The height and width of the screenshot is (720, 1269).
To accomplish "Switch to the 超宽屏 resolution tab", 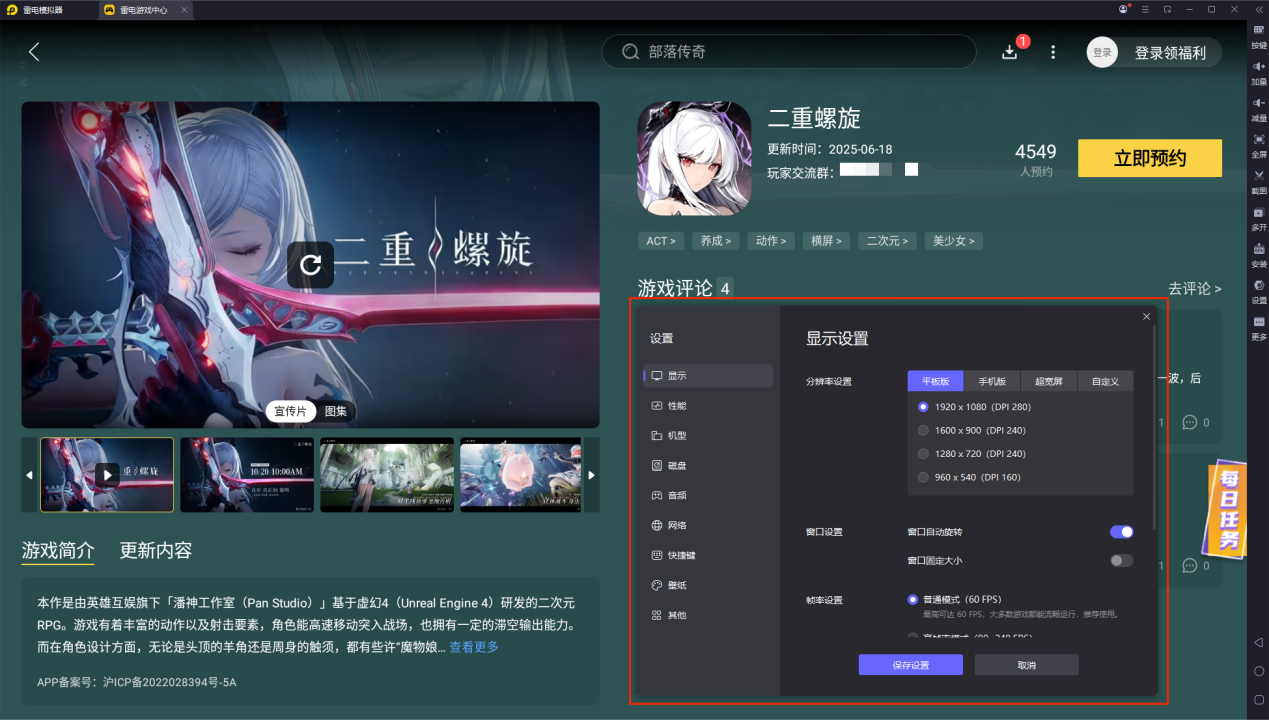I will pyautogui.click(x=1049, y=381).
